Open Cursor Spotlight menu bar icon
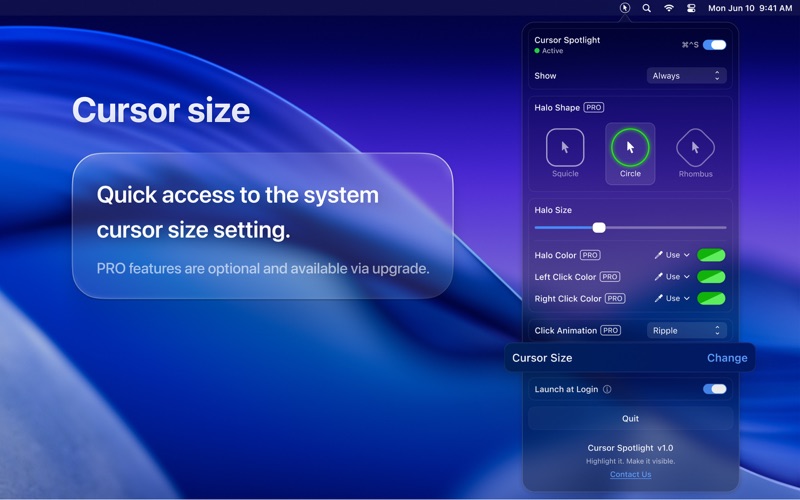Viewport: 800px width, 500px height. 624,8
